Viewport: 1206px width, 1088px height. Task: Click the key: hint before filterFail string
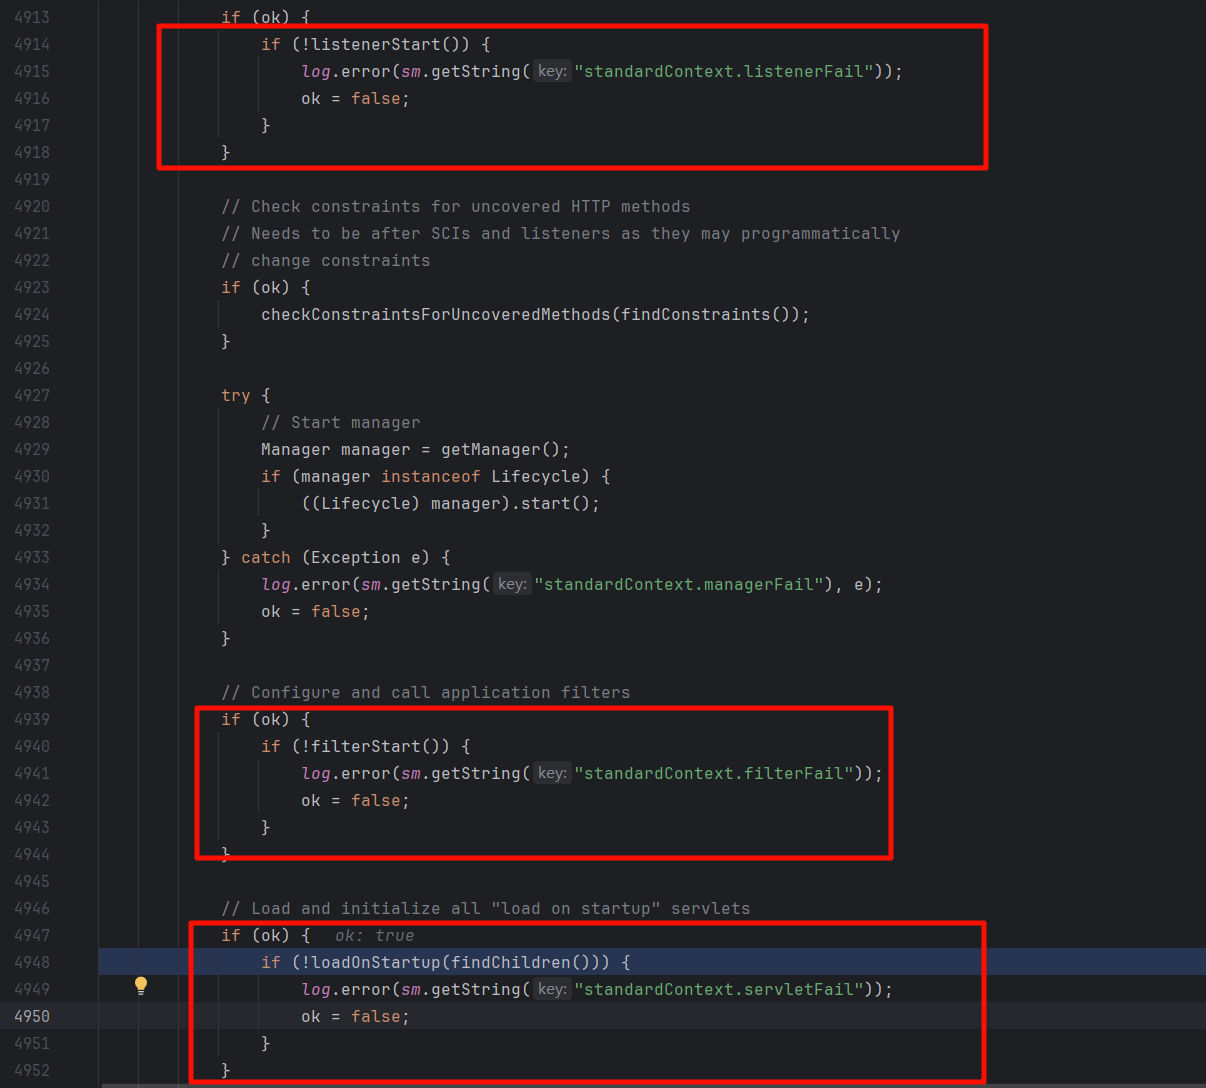pyautogui.click(x=552, y=773)
